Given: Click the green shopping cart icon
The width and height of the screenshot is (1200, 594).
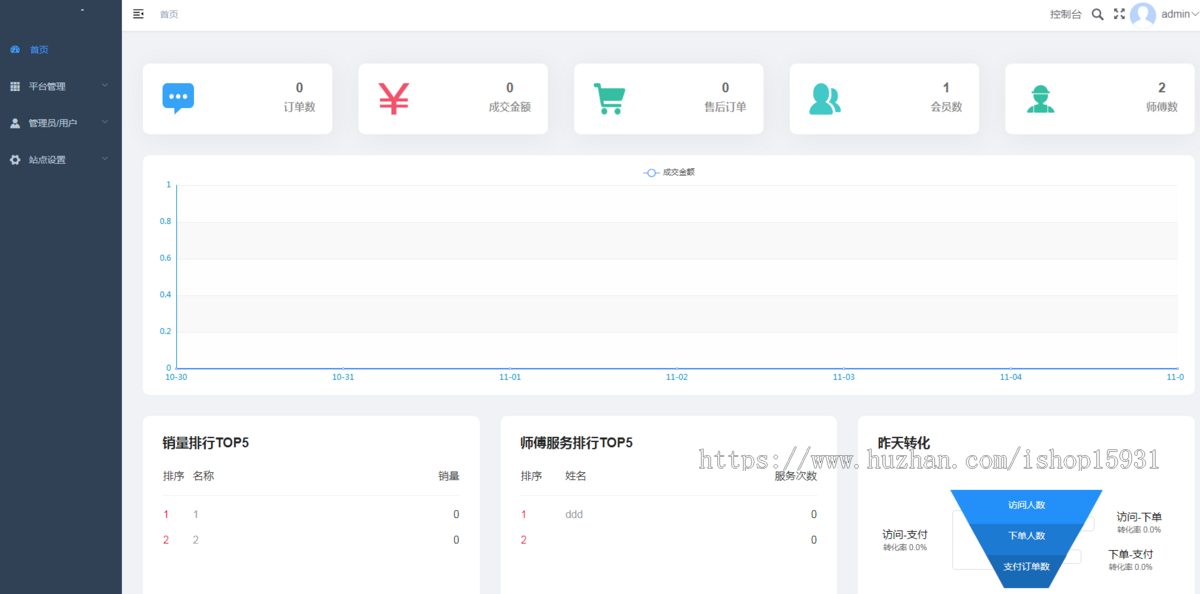Looking at the screenshot, I should click(609, 98).
